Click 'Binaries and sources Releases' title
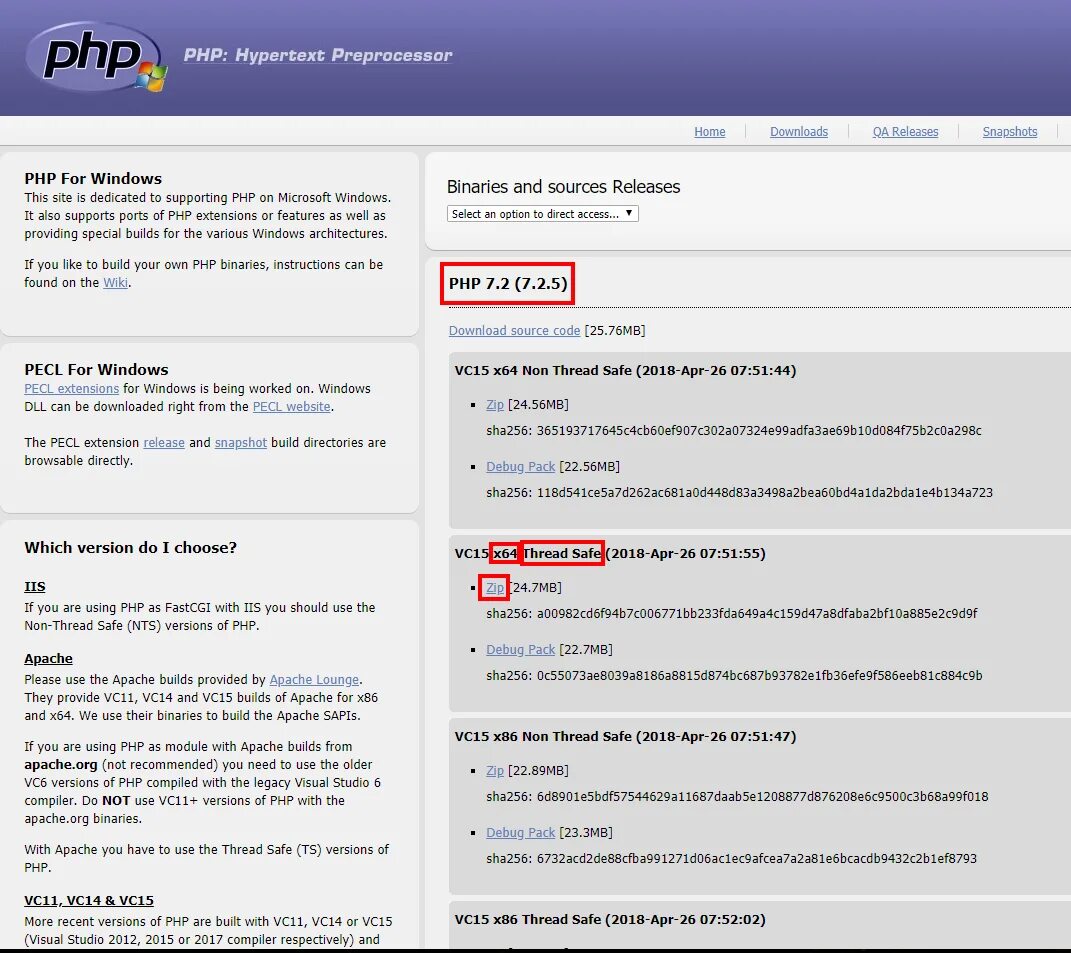This screenshot has width=1071, height=953. (x=564, y=187)
